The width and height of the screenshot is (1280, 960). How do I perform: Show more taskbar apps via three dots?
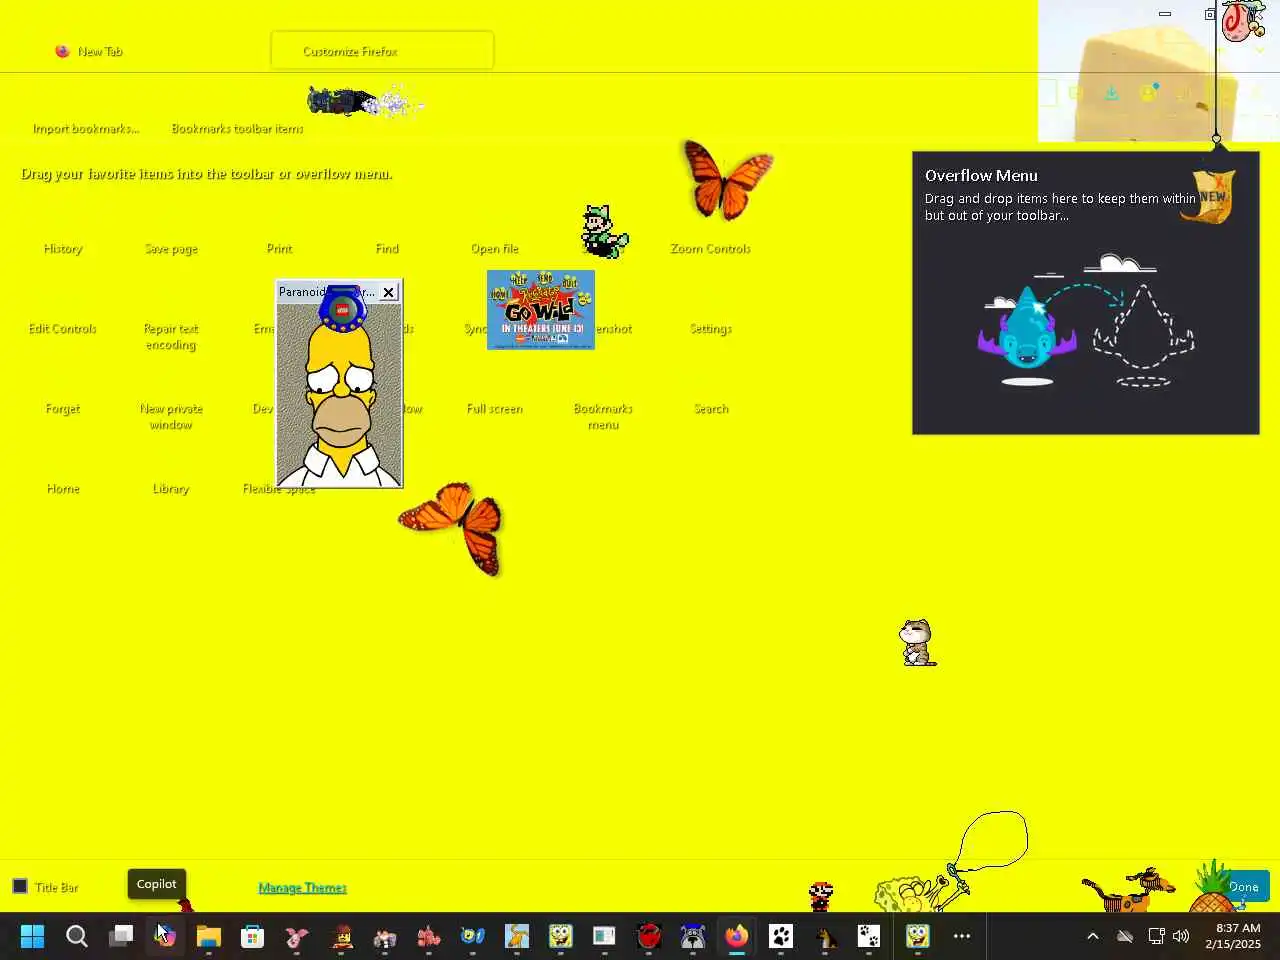coord(962,937)
